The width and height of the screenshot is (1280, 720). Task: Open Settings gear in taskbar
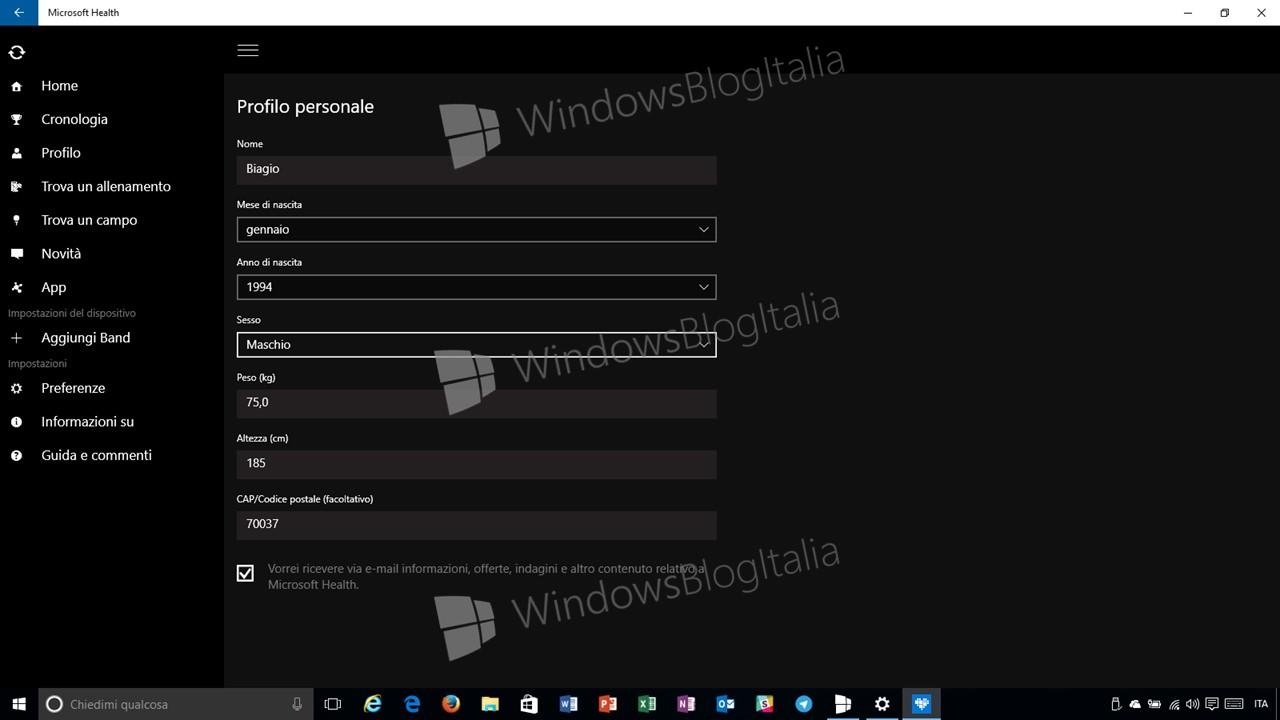[882, 704]
